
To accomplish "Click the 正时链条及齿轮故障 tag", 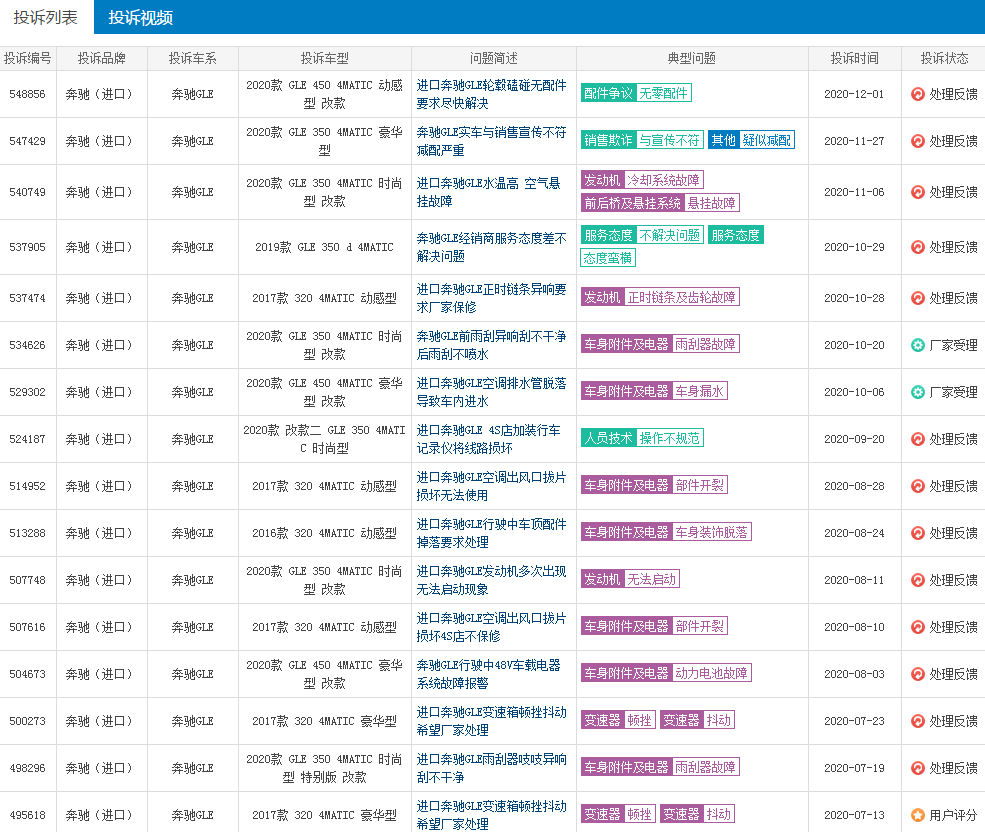I will click(682, 297).
